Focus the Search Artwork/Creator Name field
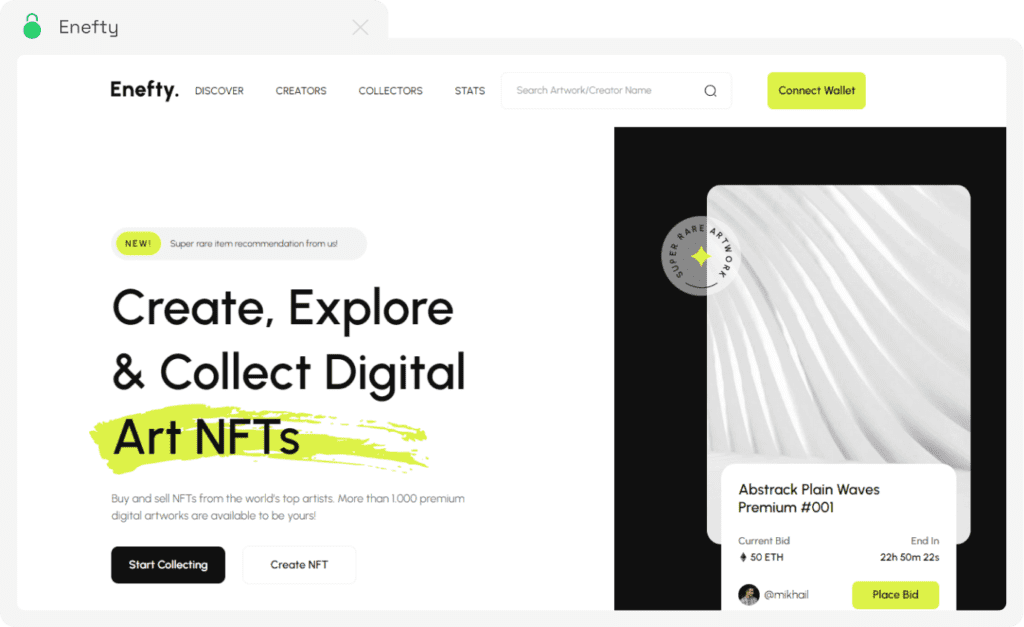 coord(616,90)
